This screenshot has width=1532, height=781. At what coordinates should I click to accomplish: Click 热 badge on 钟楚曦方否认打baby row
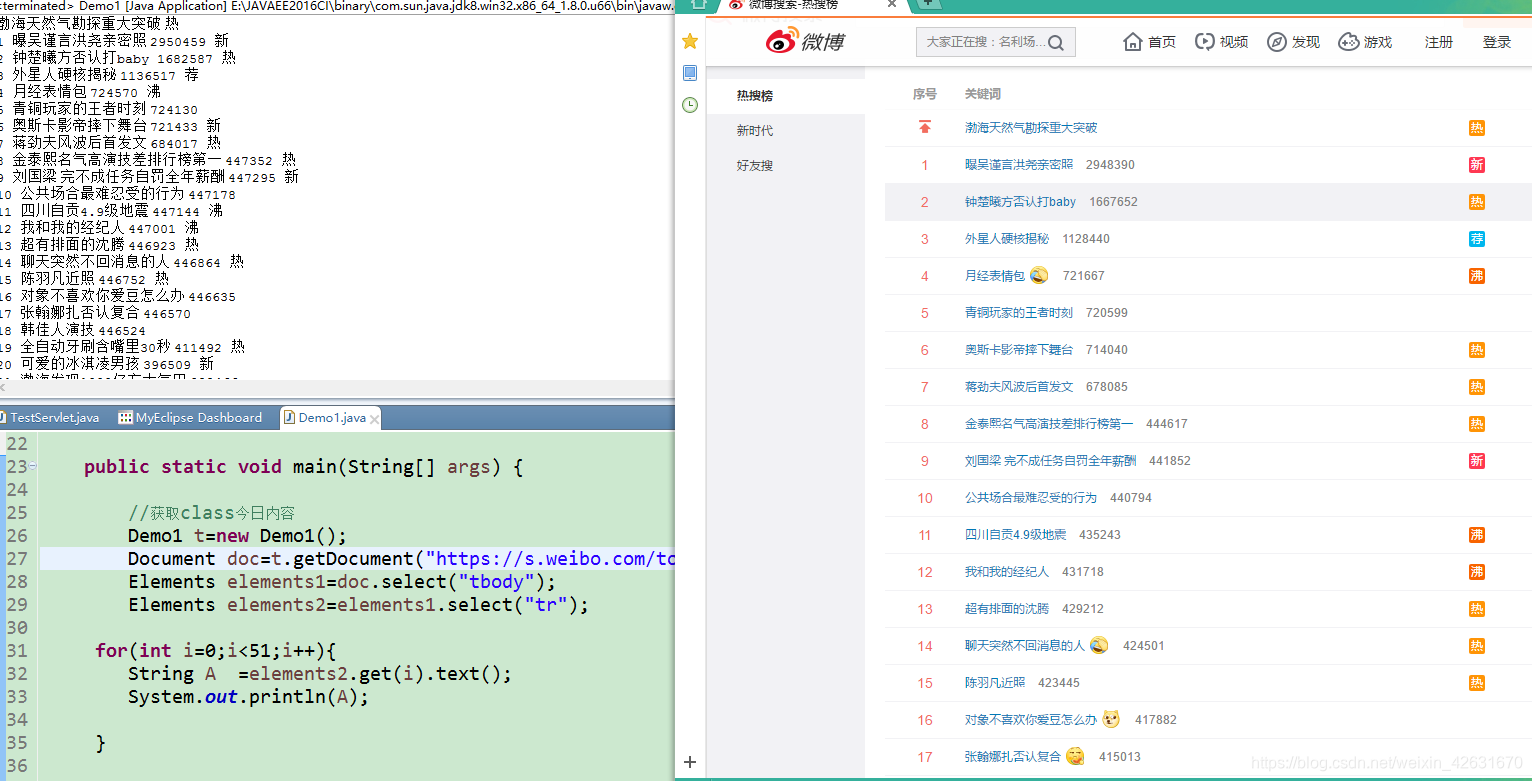(x=1477, y=202)
